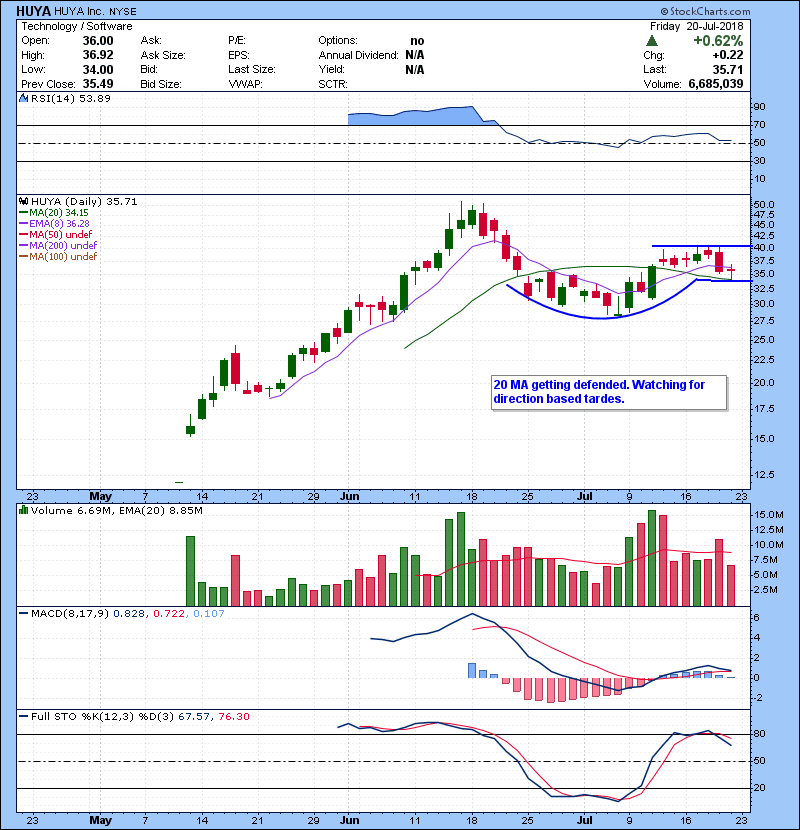Click the 'RSI(14) 53.89' indicator label

point(70,98)
